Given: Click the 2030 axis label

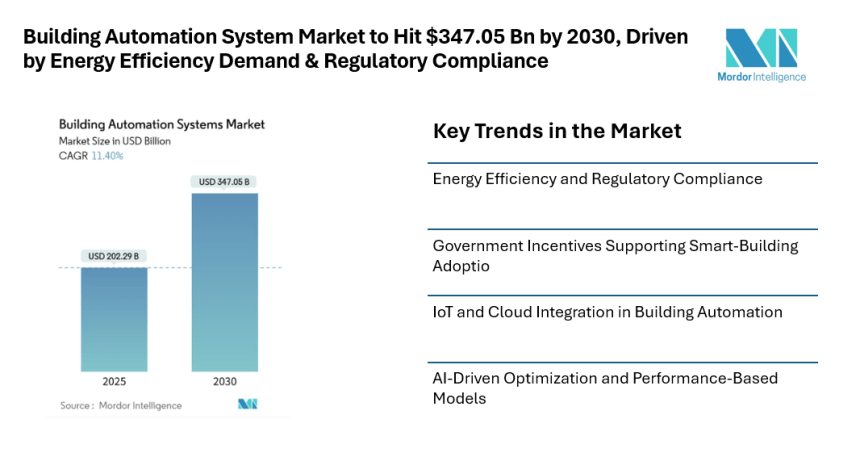Looking at the screenshot, I should 224,381.
